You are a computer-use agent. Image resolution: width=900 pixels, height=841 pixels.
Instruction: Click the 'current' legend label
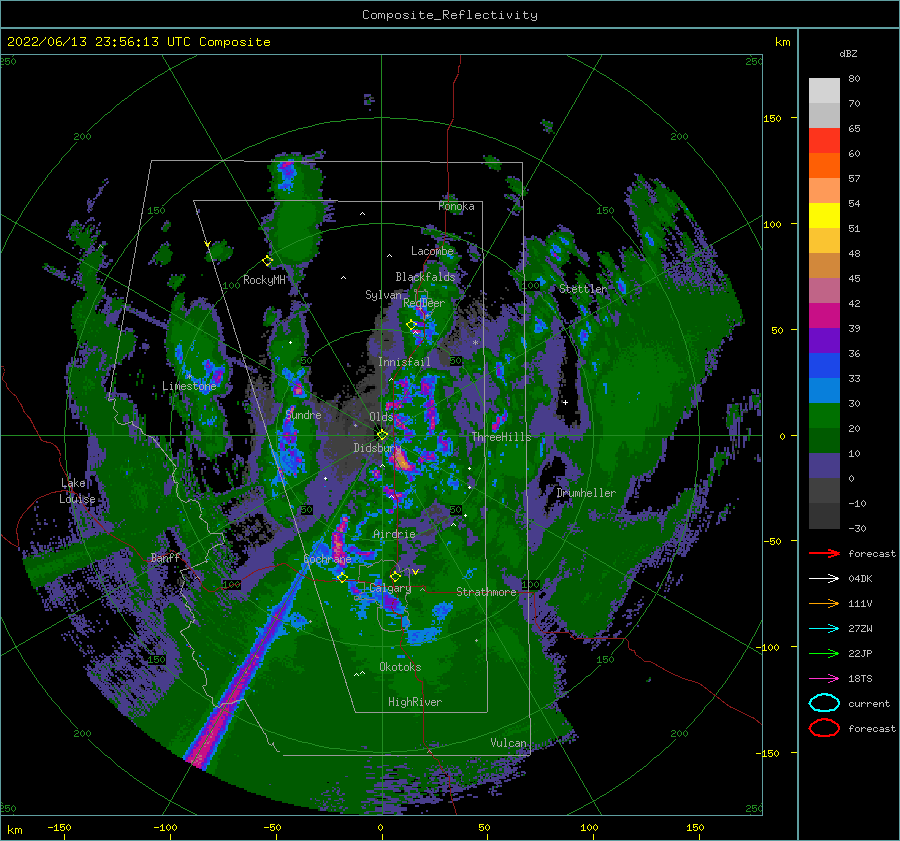coord(869,704)
